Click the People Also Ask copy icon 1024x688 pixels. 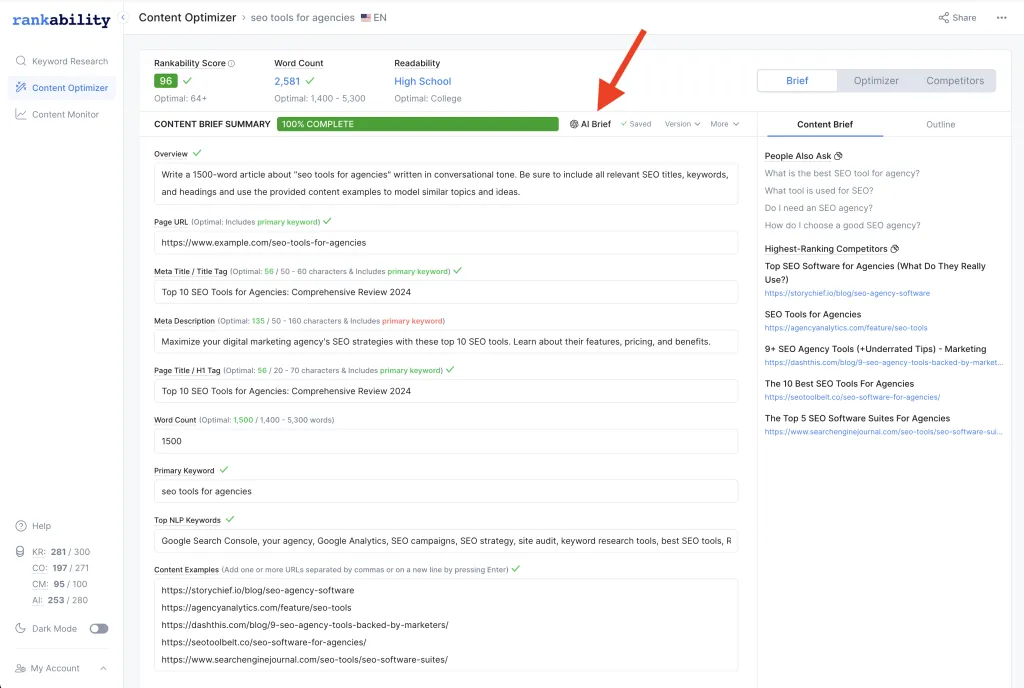[x=839, y=156]
